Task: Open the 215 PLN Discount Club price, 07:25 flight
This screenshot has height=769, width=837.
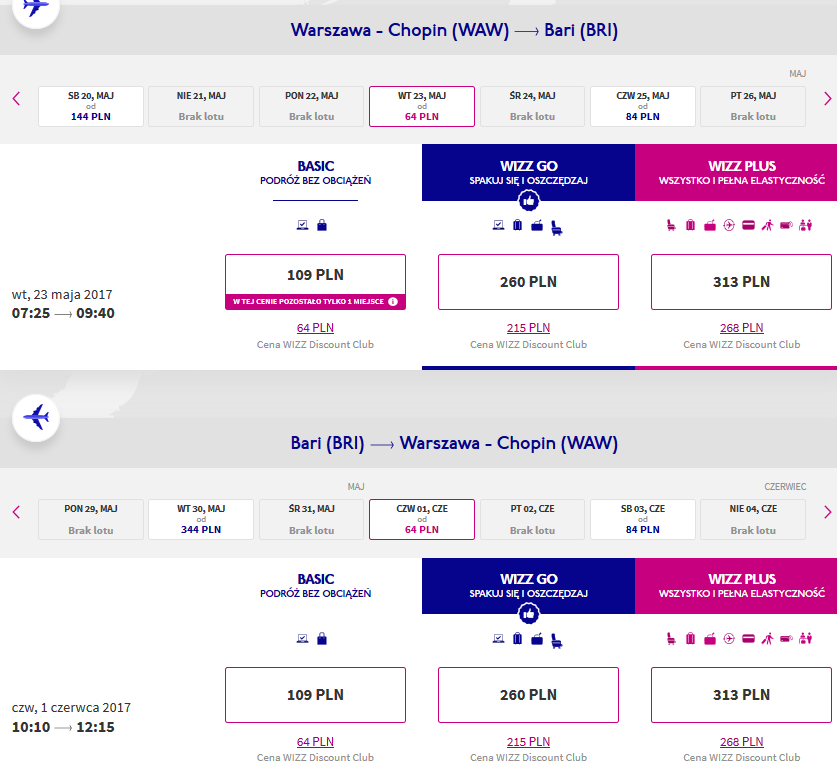Action: (528, 328)
